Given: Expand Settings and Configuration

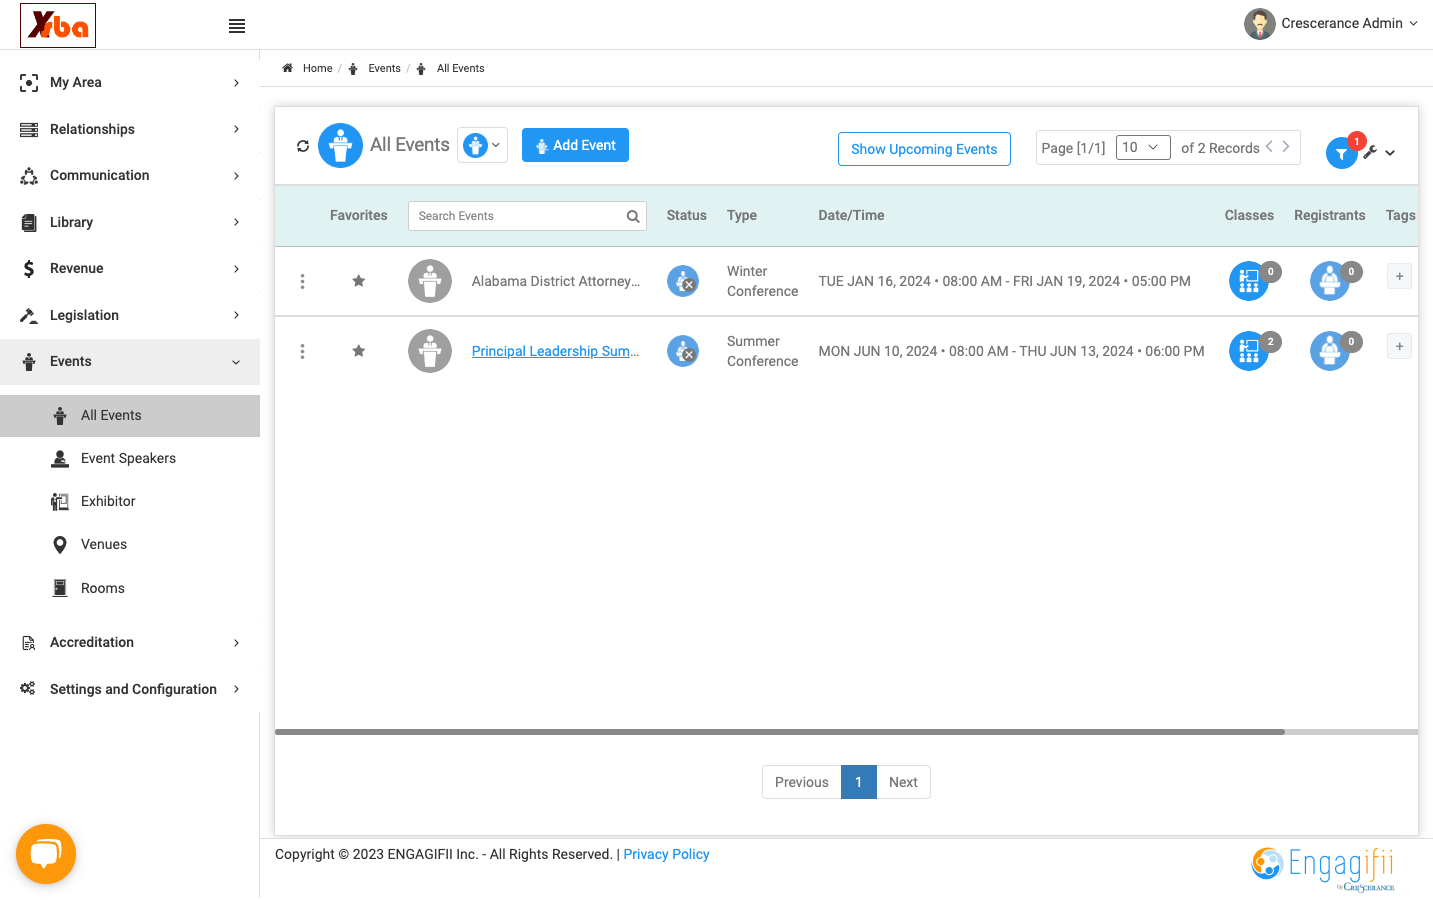Looking at the screenshot, I should coord(130,689).
